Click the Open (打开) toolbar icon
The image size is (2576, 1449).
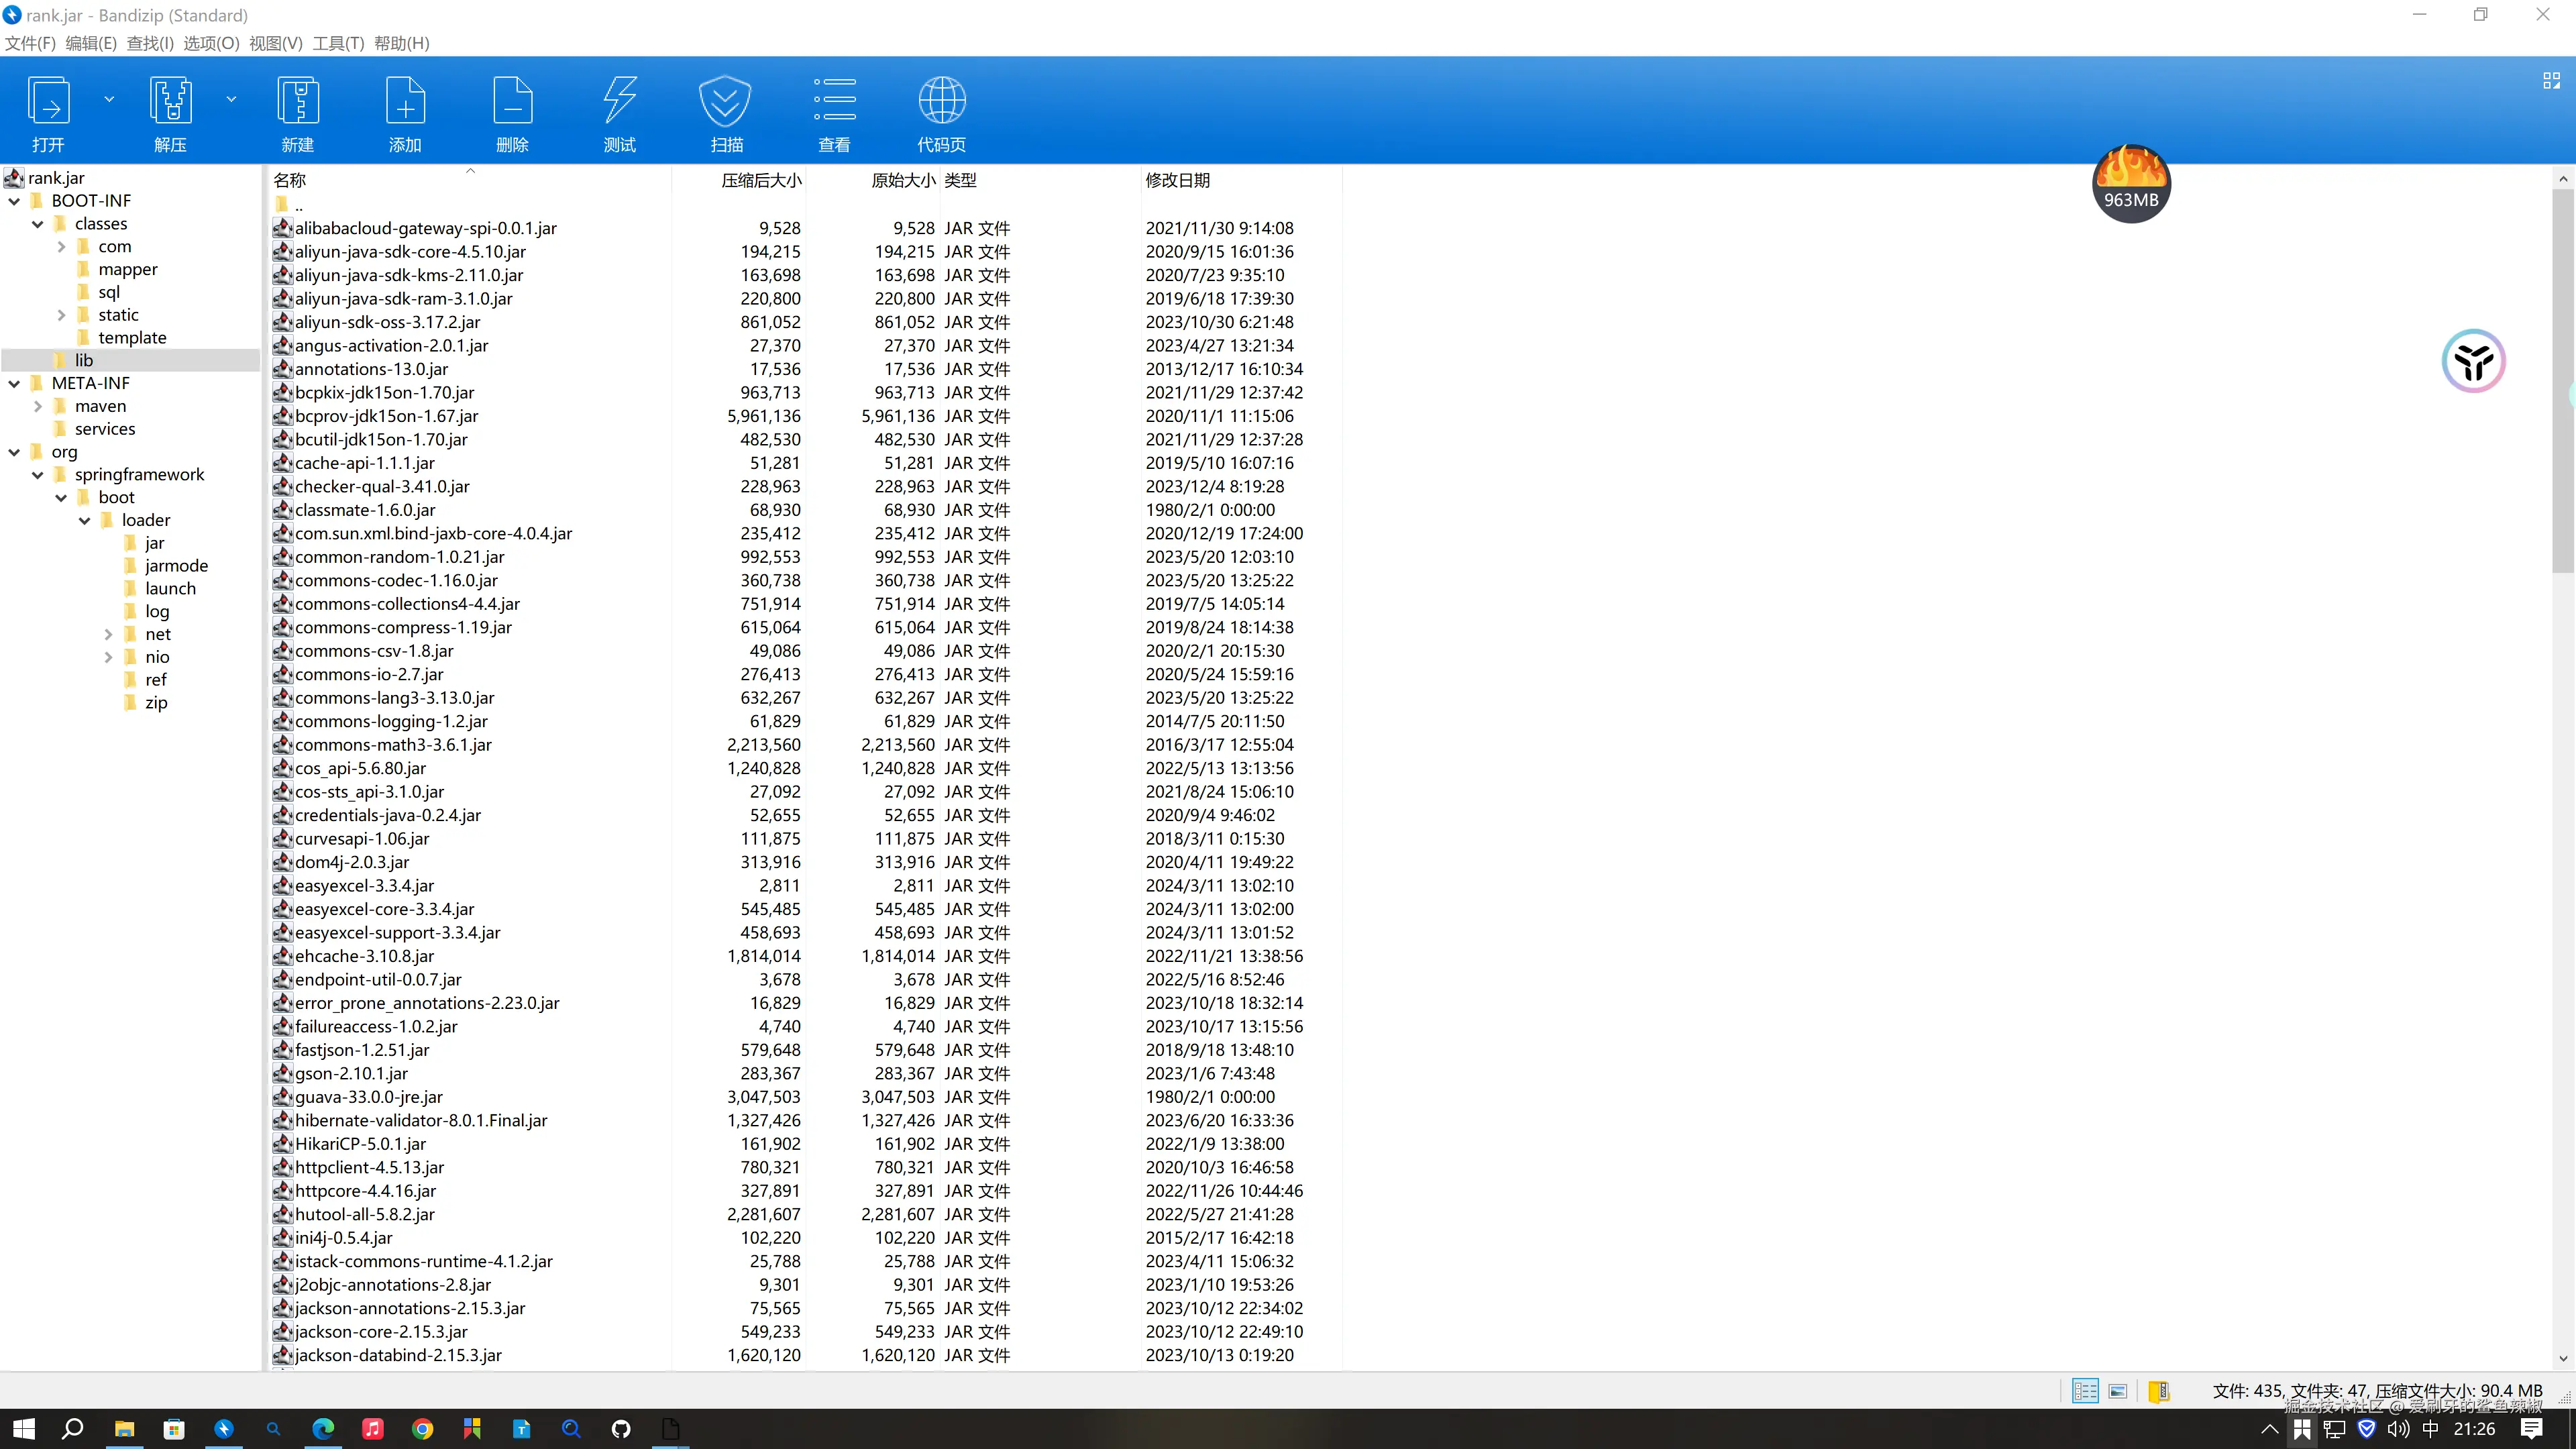click(x=48, y=101)
